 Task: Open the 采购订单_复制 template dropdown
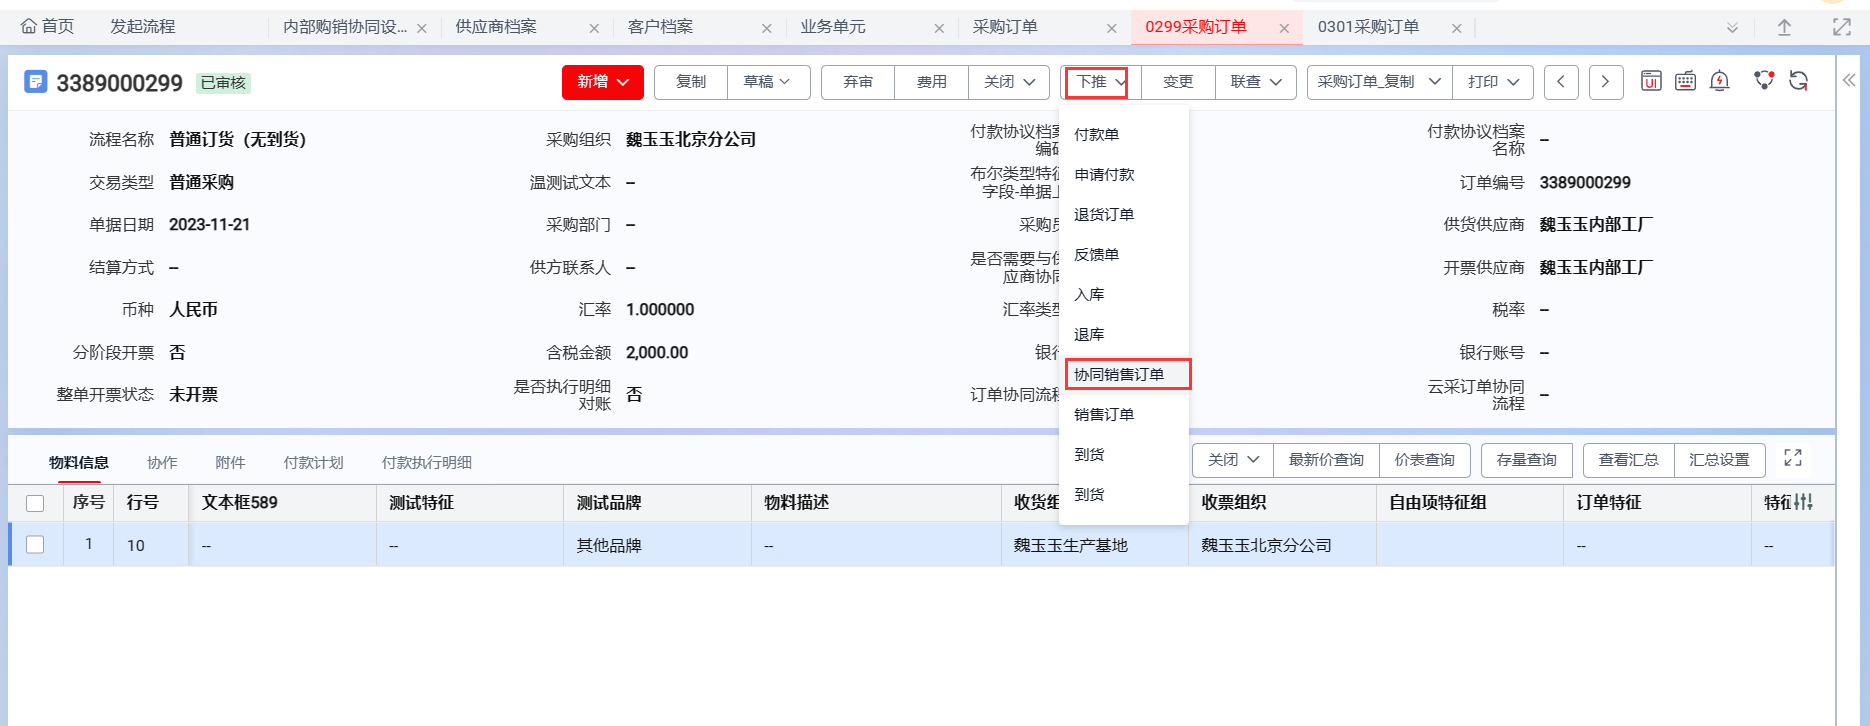[x=1378, y=82]
